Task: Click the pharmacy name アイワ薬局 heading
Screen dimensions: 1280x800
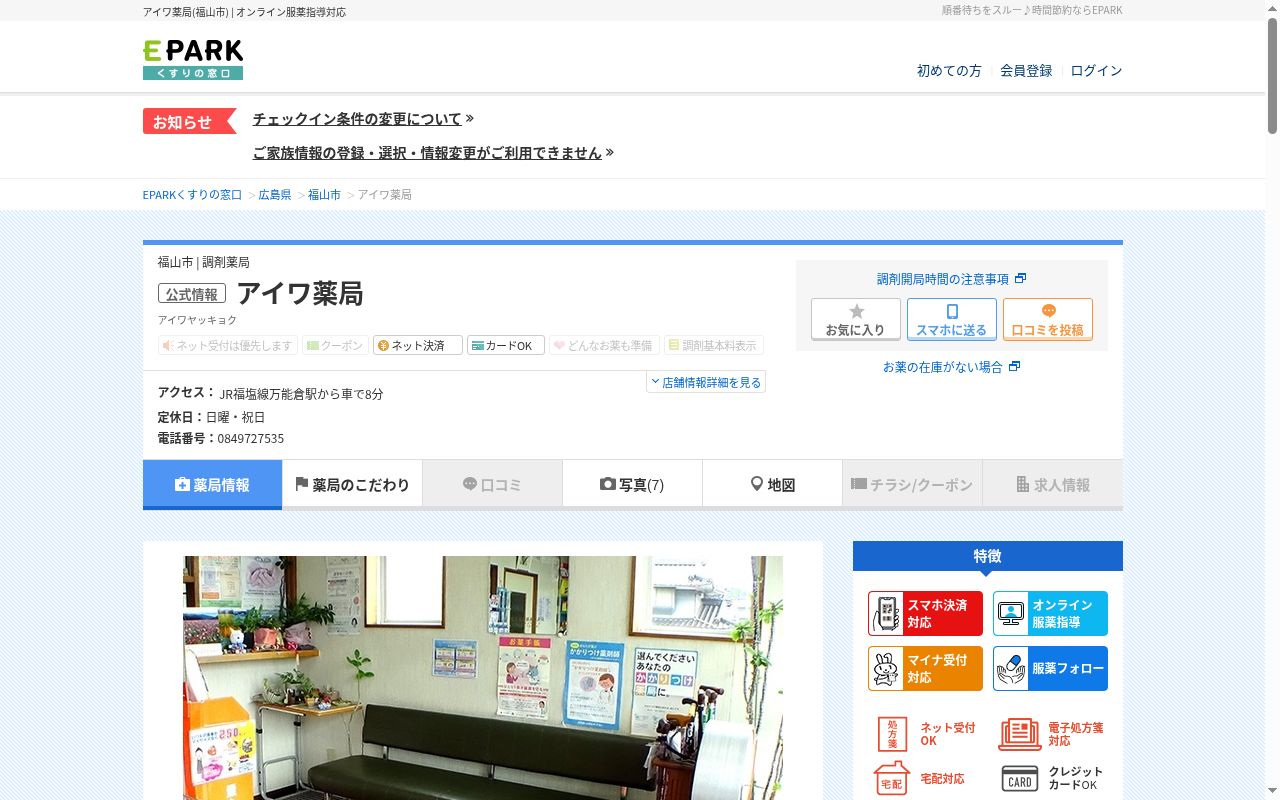Action: click(x=300, y=293)
